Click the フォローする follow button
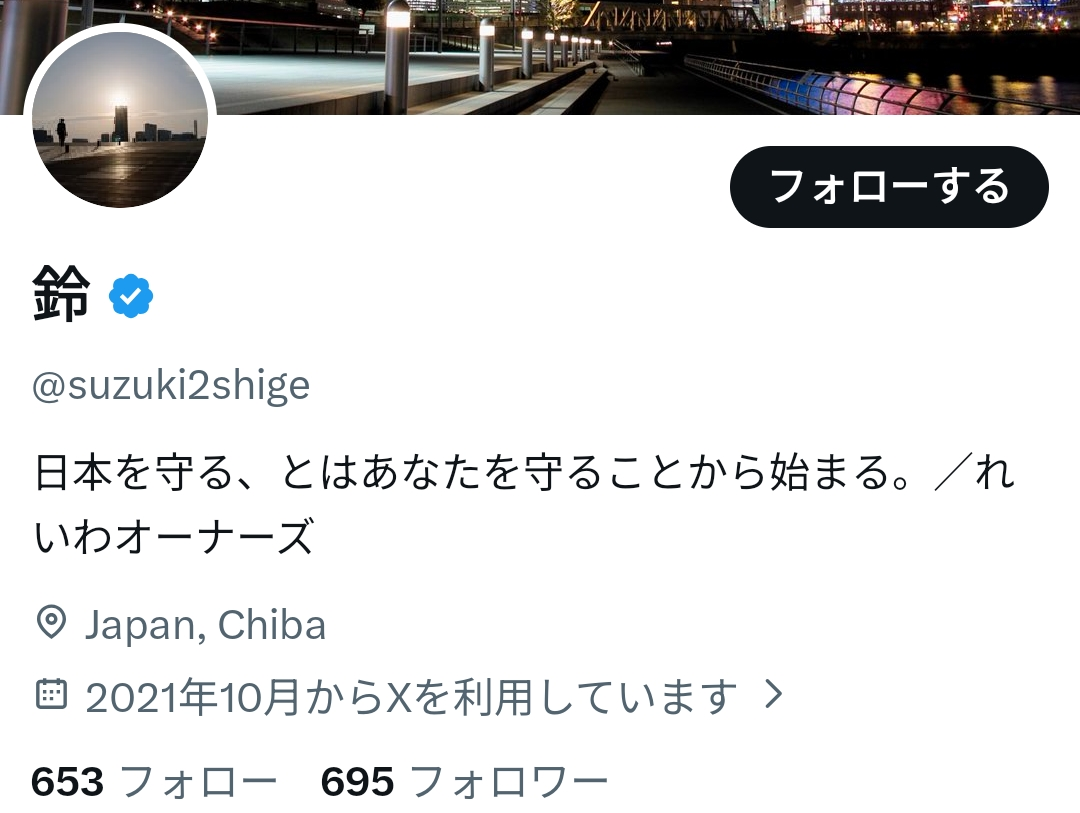 tap(889, 187)
